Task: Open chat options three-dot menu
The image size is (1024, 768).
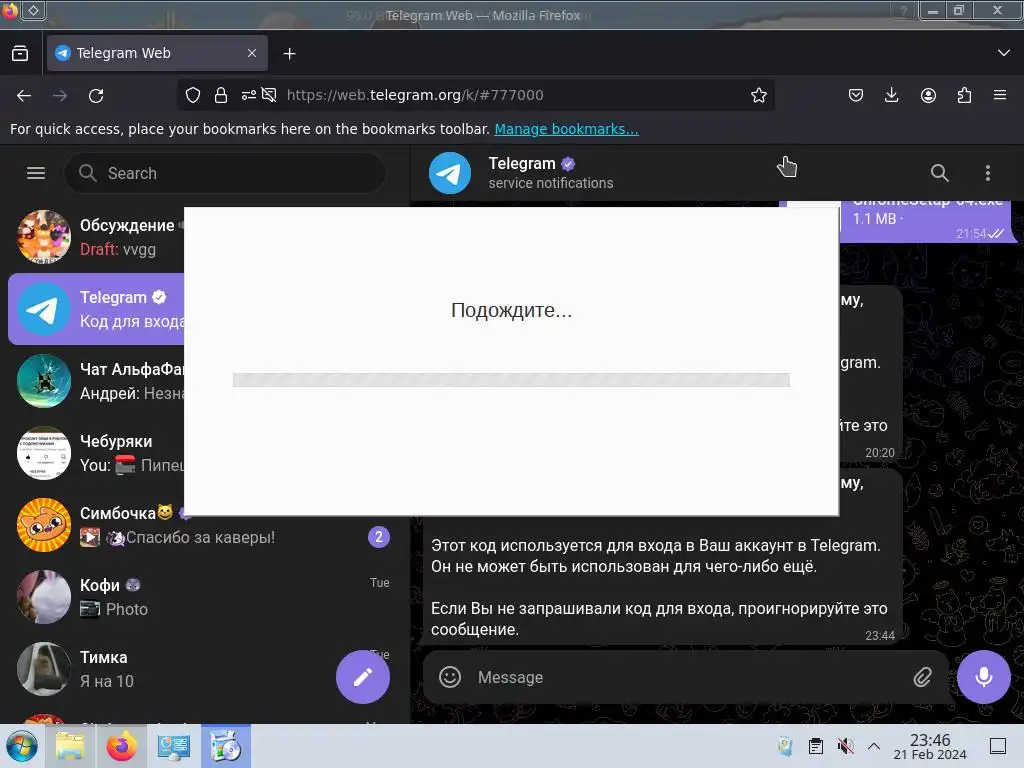Action: coord(987,173)
